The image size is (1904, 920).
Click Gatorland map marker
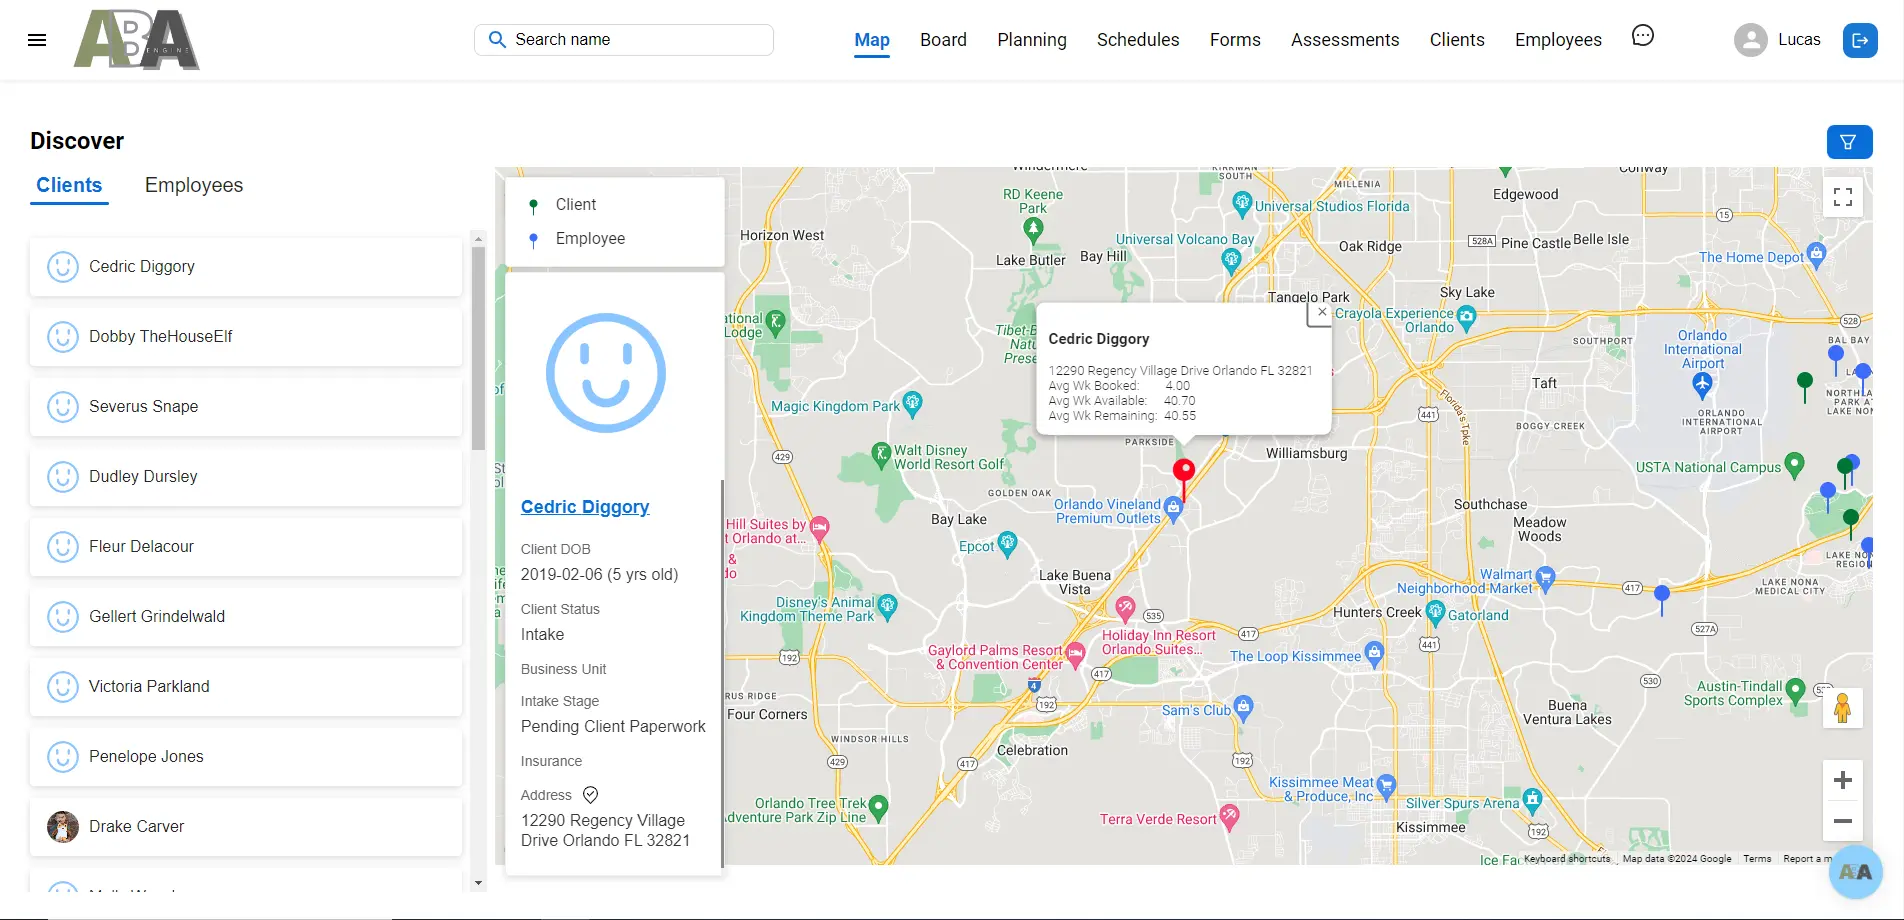pyautogui.click(x=1436, y=612)
